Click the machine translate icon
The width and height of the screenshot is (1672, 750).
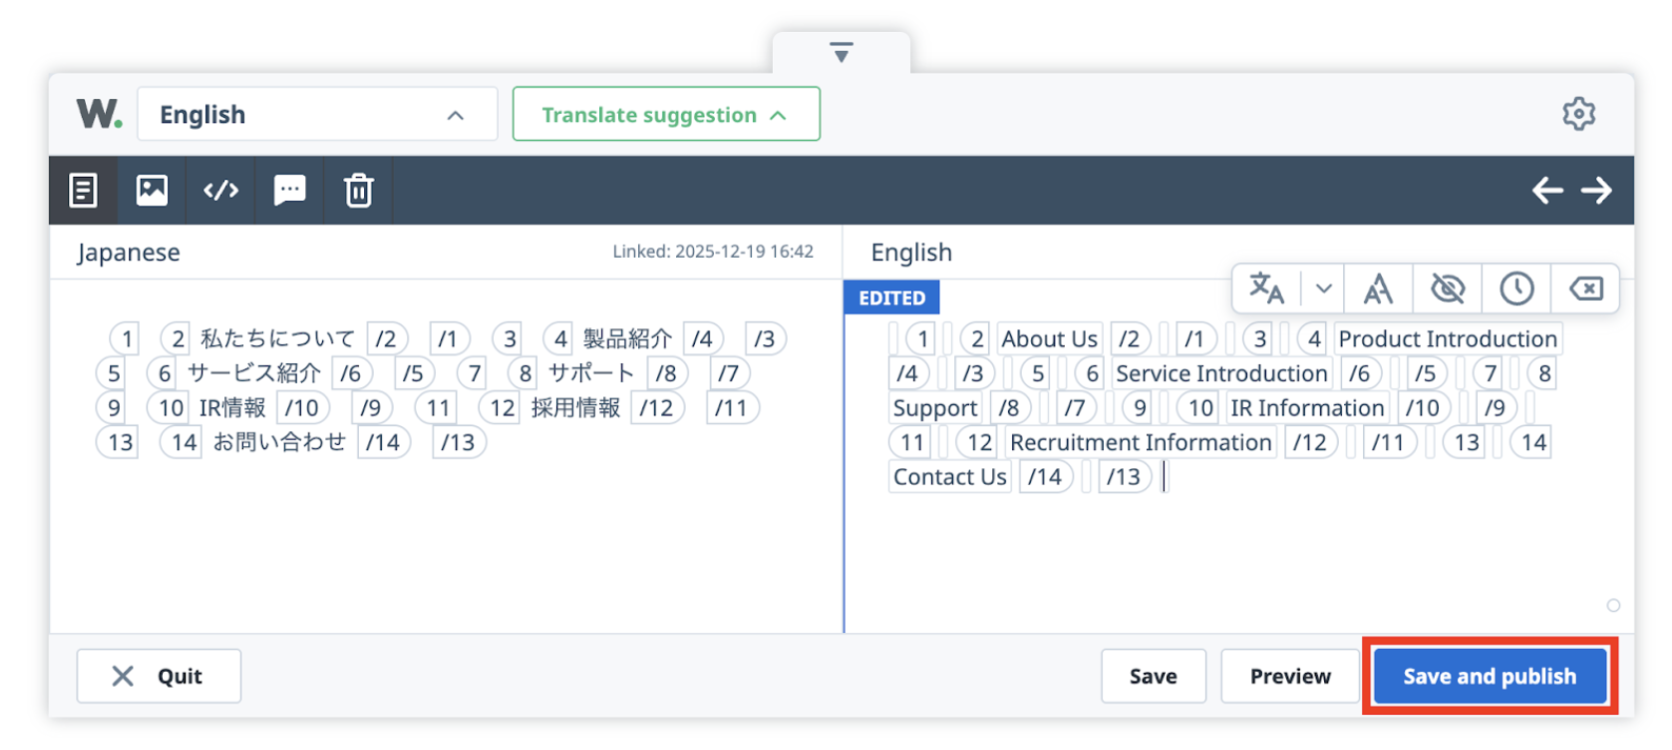coord(1266,289)
